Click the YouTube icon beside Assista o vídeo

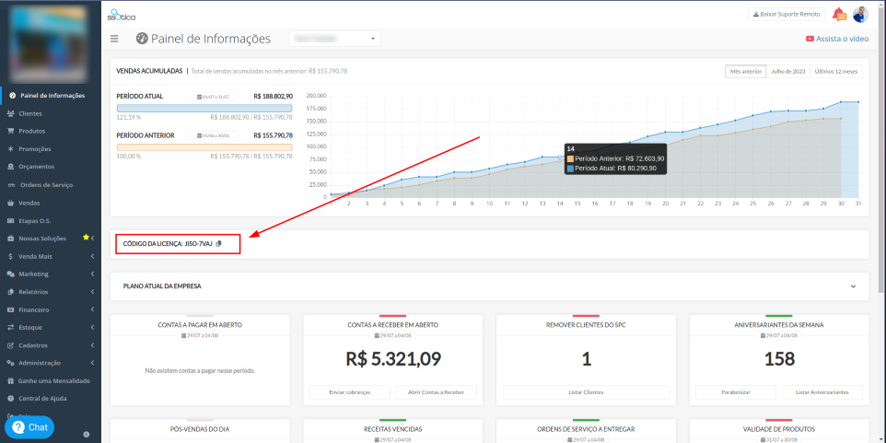coord(810,39)
